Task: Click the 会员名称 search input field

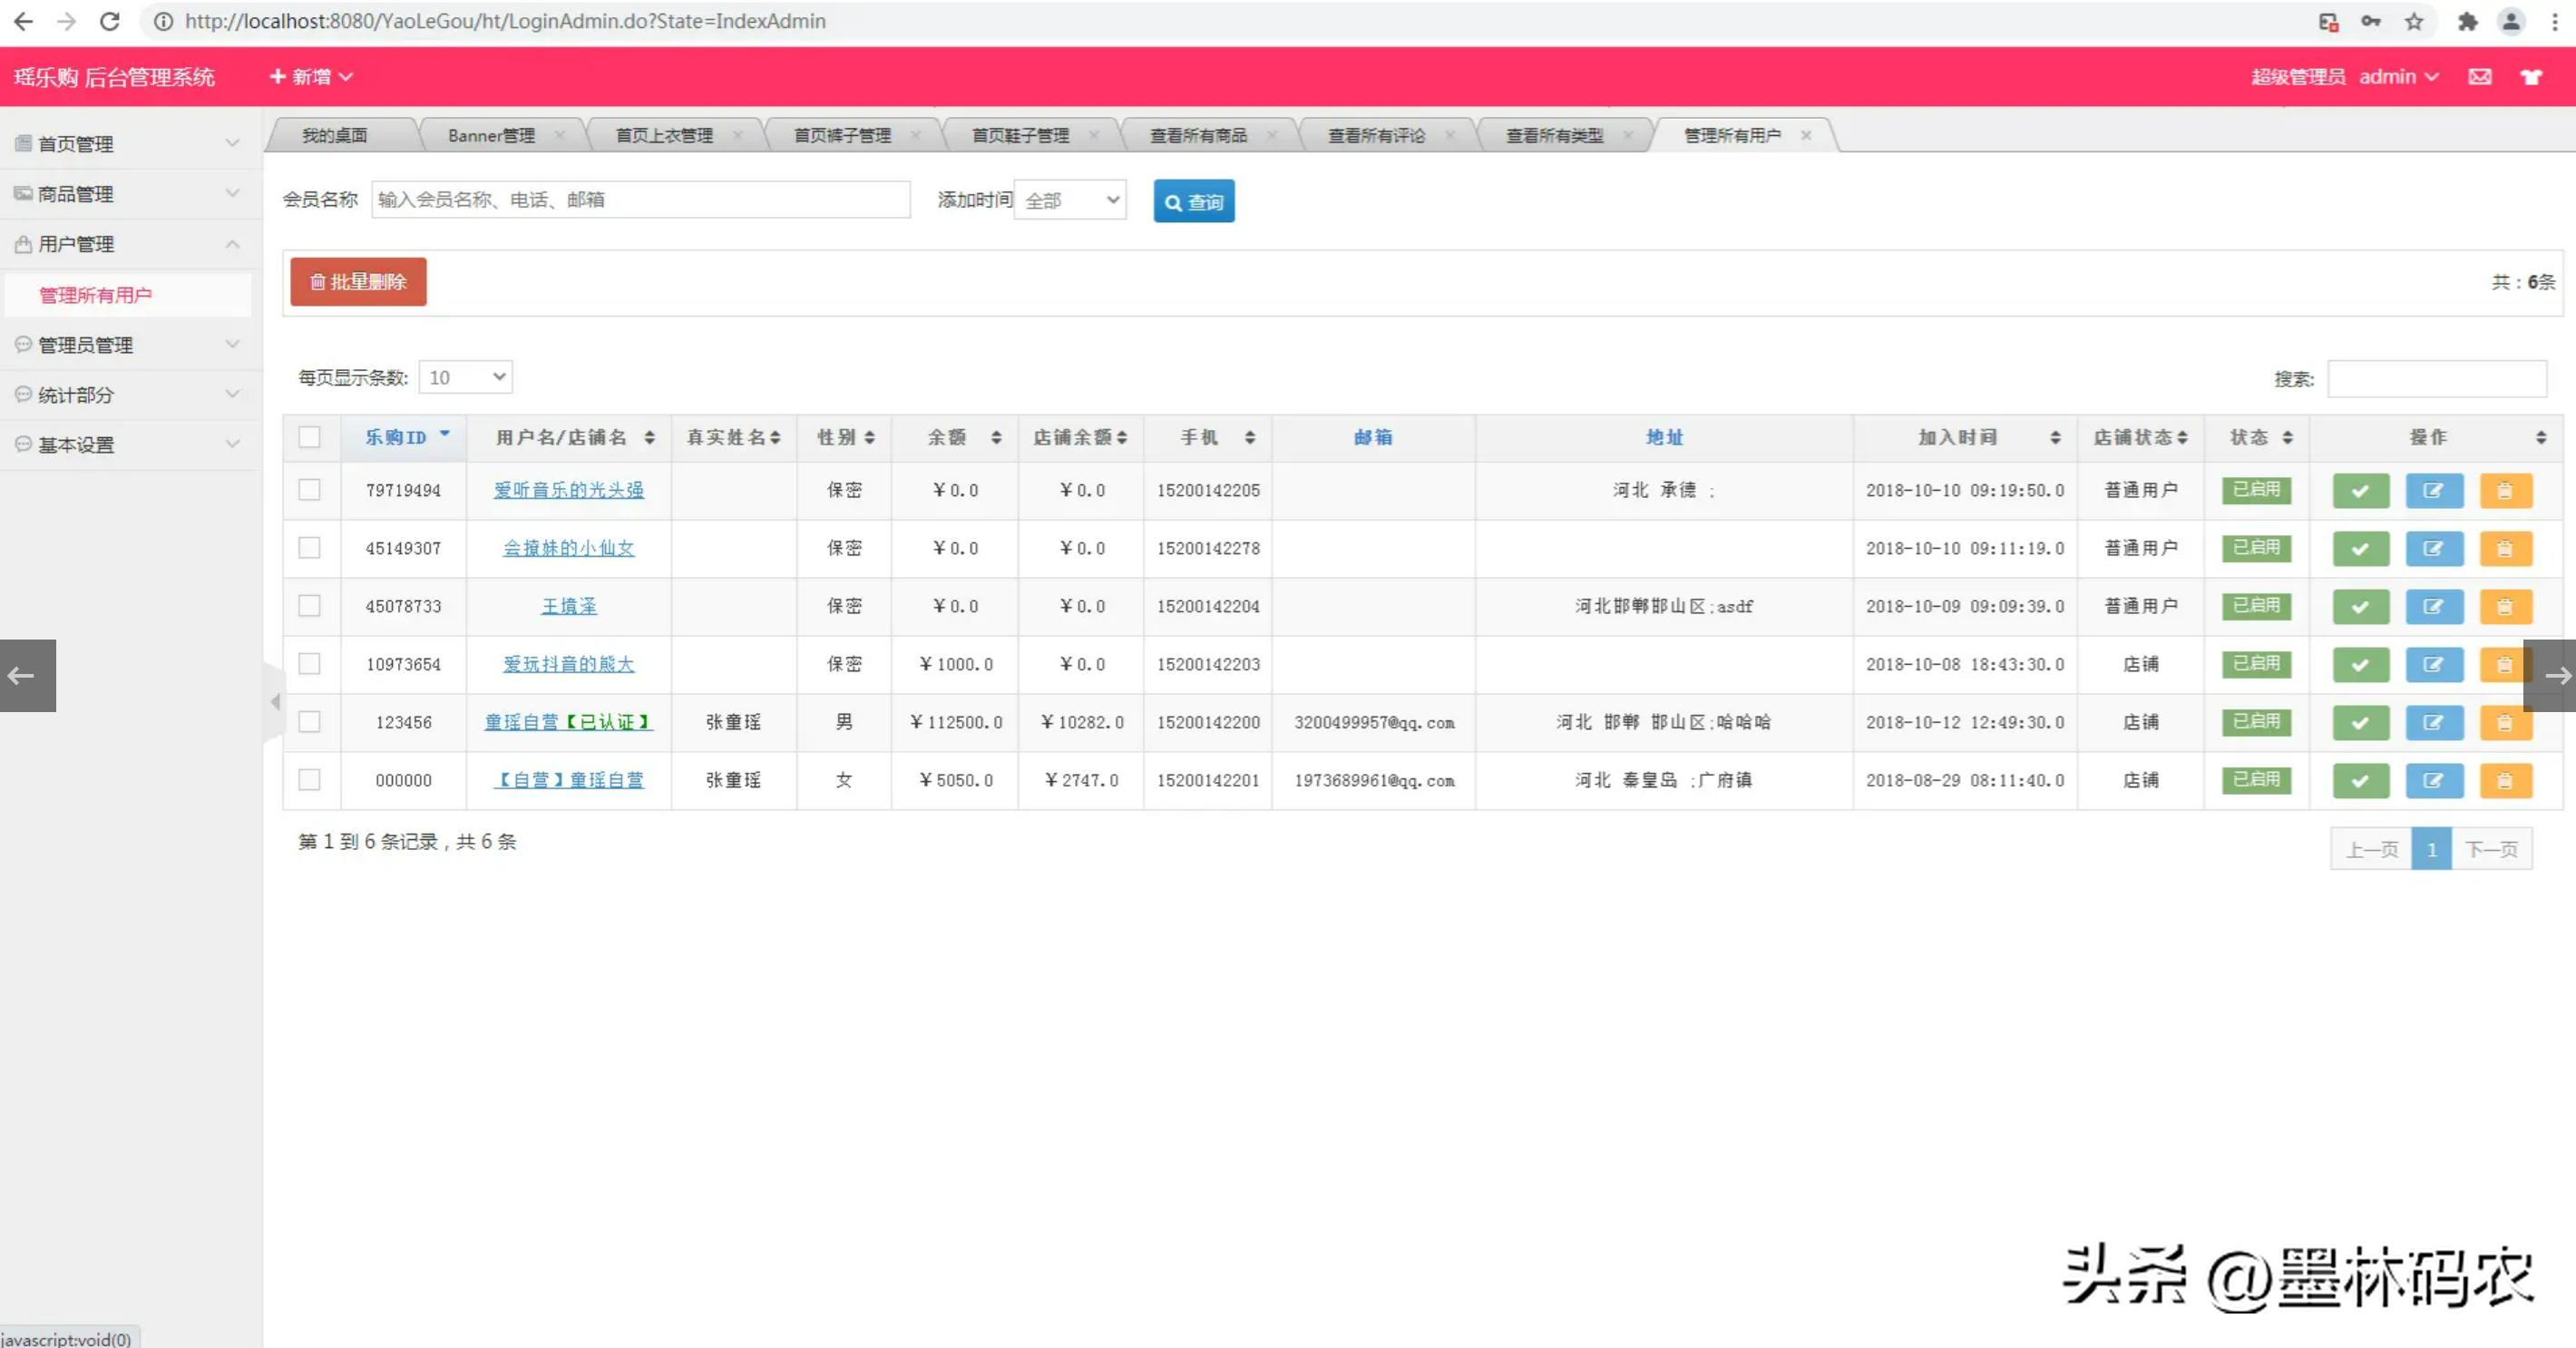Action: (640, 200)
